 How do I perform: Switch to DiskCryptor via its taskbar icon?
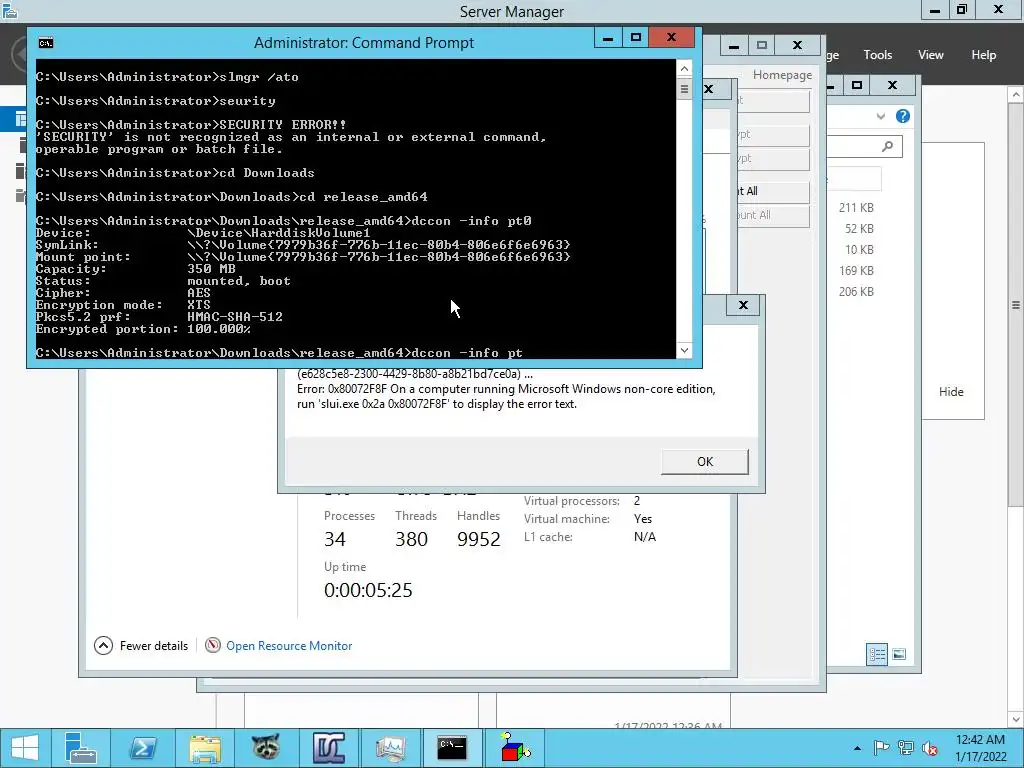tap(328, 748)
